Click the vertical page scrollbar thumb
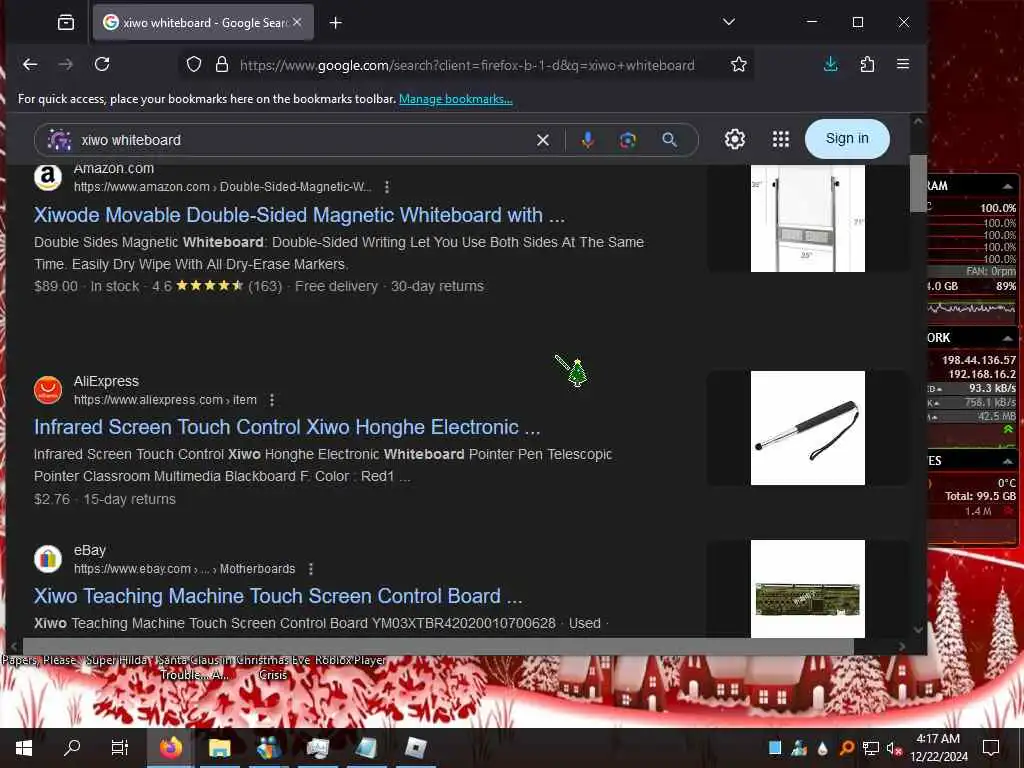Screen dimensions: 1024x768 pyautogui.click(x=918, y=184)
